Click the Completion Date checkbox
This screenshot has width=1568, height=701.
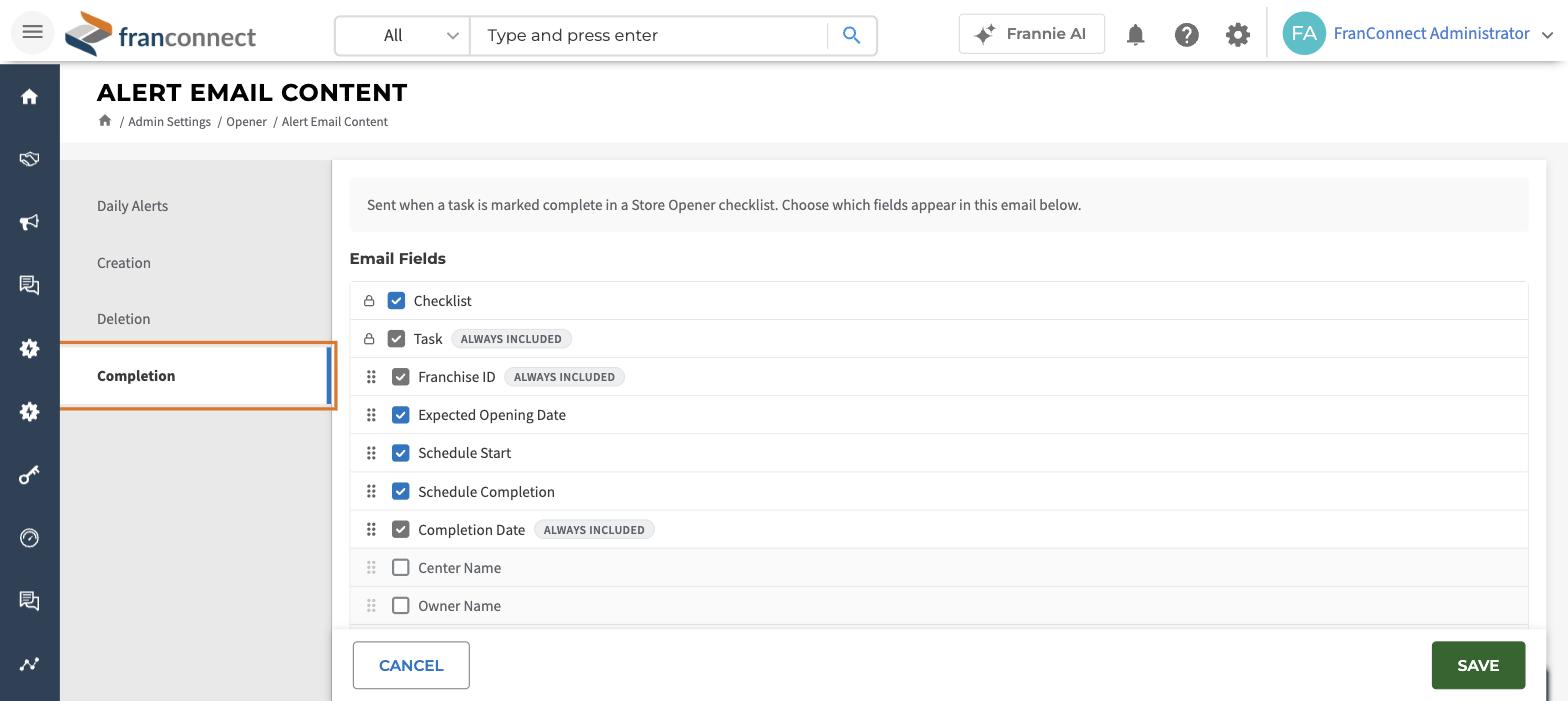click(400, 529)
